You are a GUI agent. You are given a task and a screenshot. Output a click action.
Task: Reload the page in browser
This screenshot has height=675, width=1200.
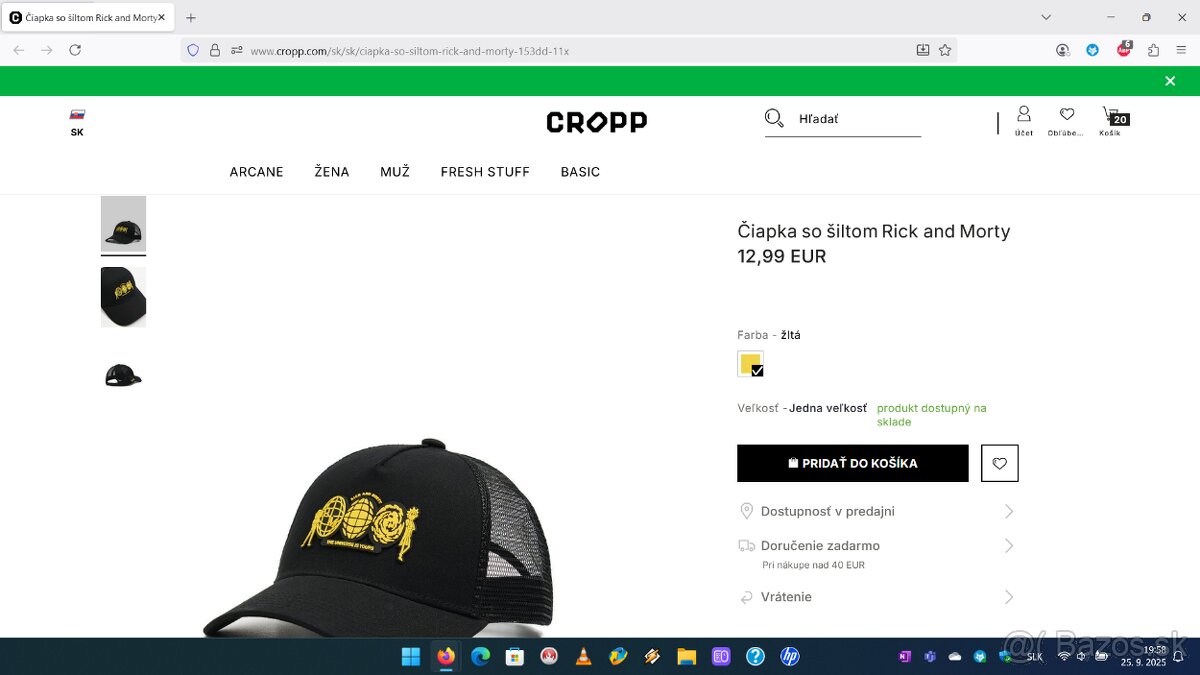pos(75,50)
